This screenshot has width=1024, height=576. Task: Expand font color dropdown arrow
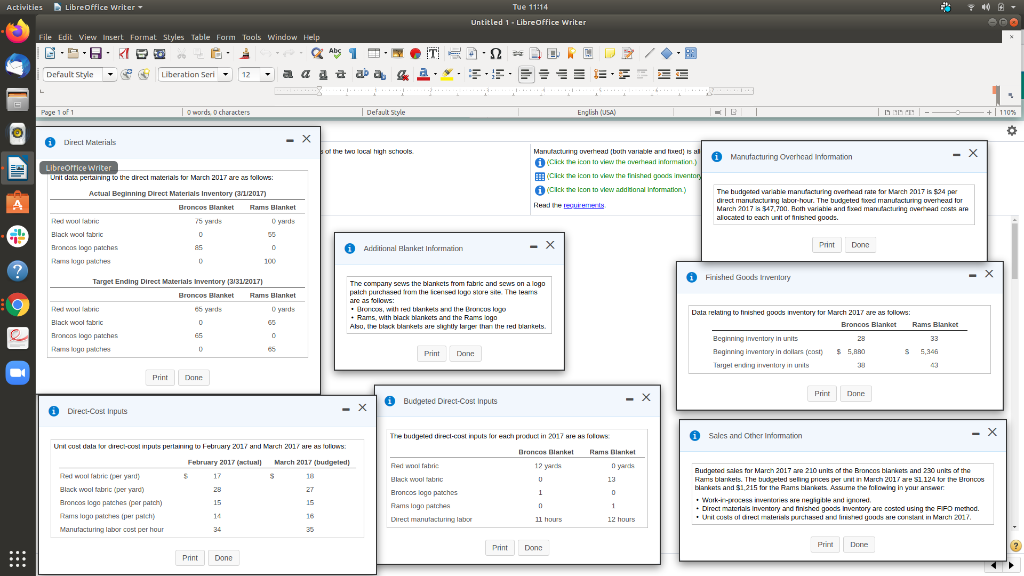click(435, 74)
